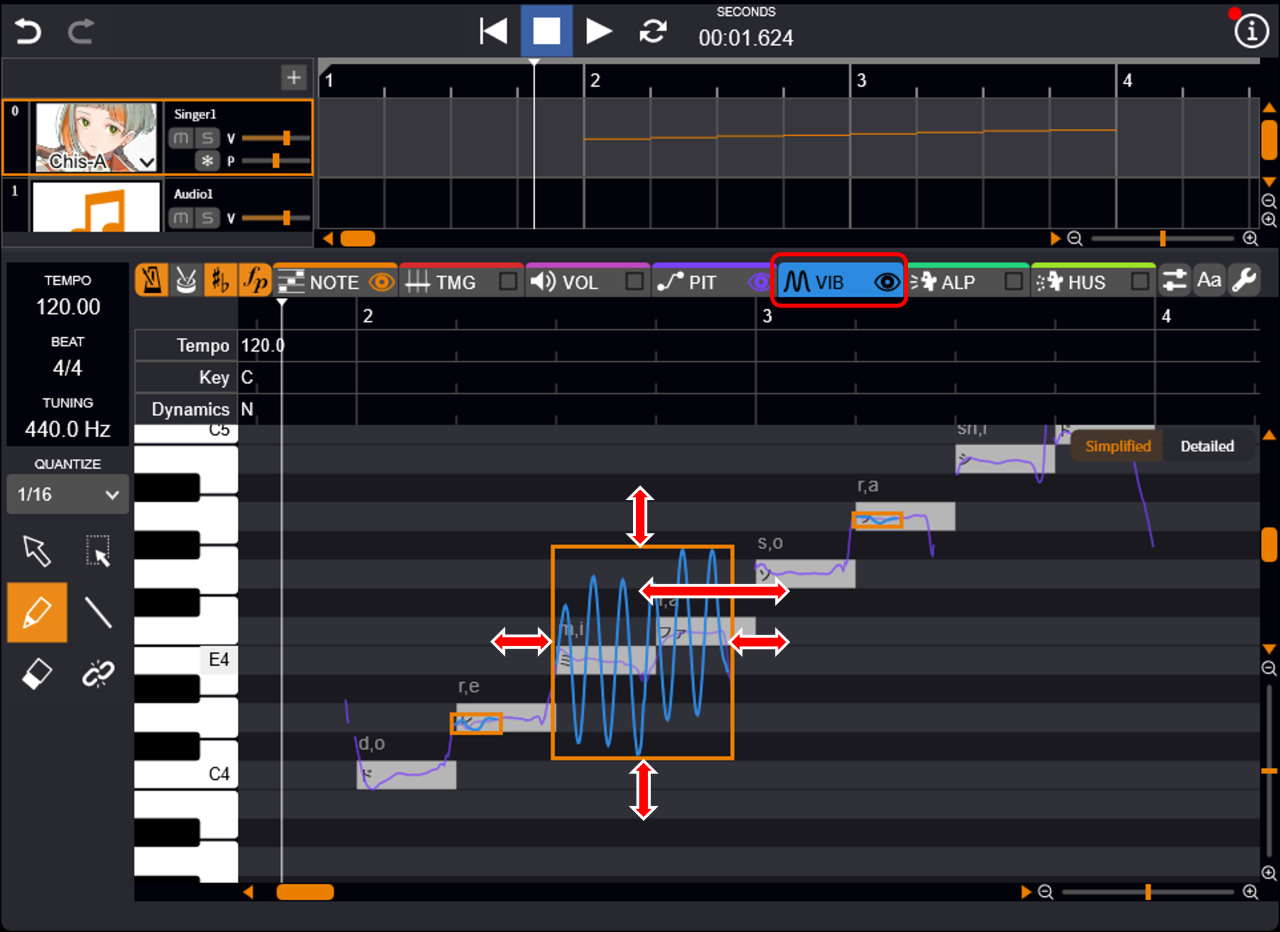The width and height of the screenshot is (1280, 932).
Task: Select the s,o note block
Action: click(805, 574)
